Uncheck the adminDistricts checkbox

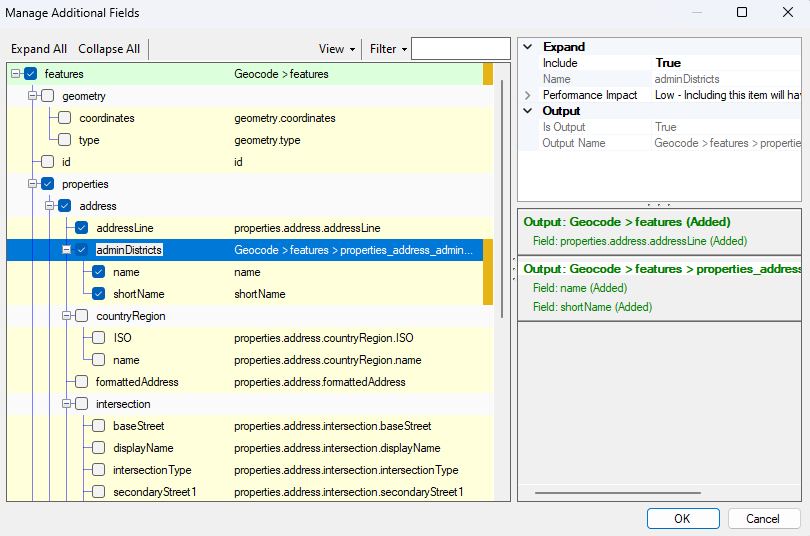coord(82,250)
